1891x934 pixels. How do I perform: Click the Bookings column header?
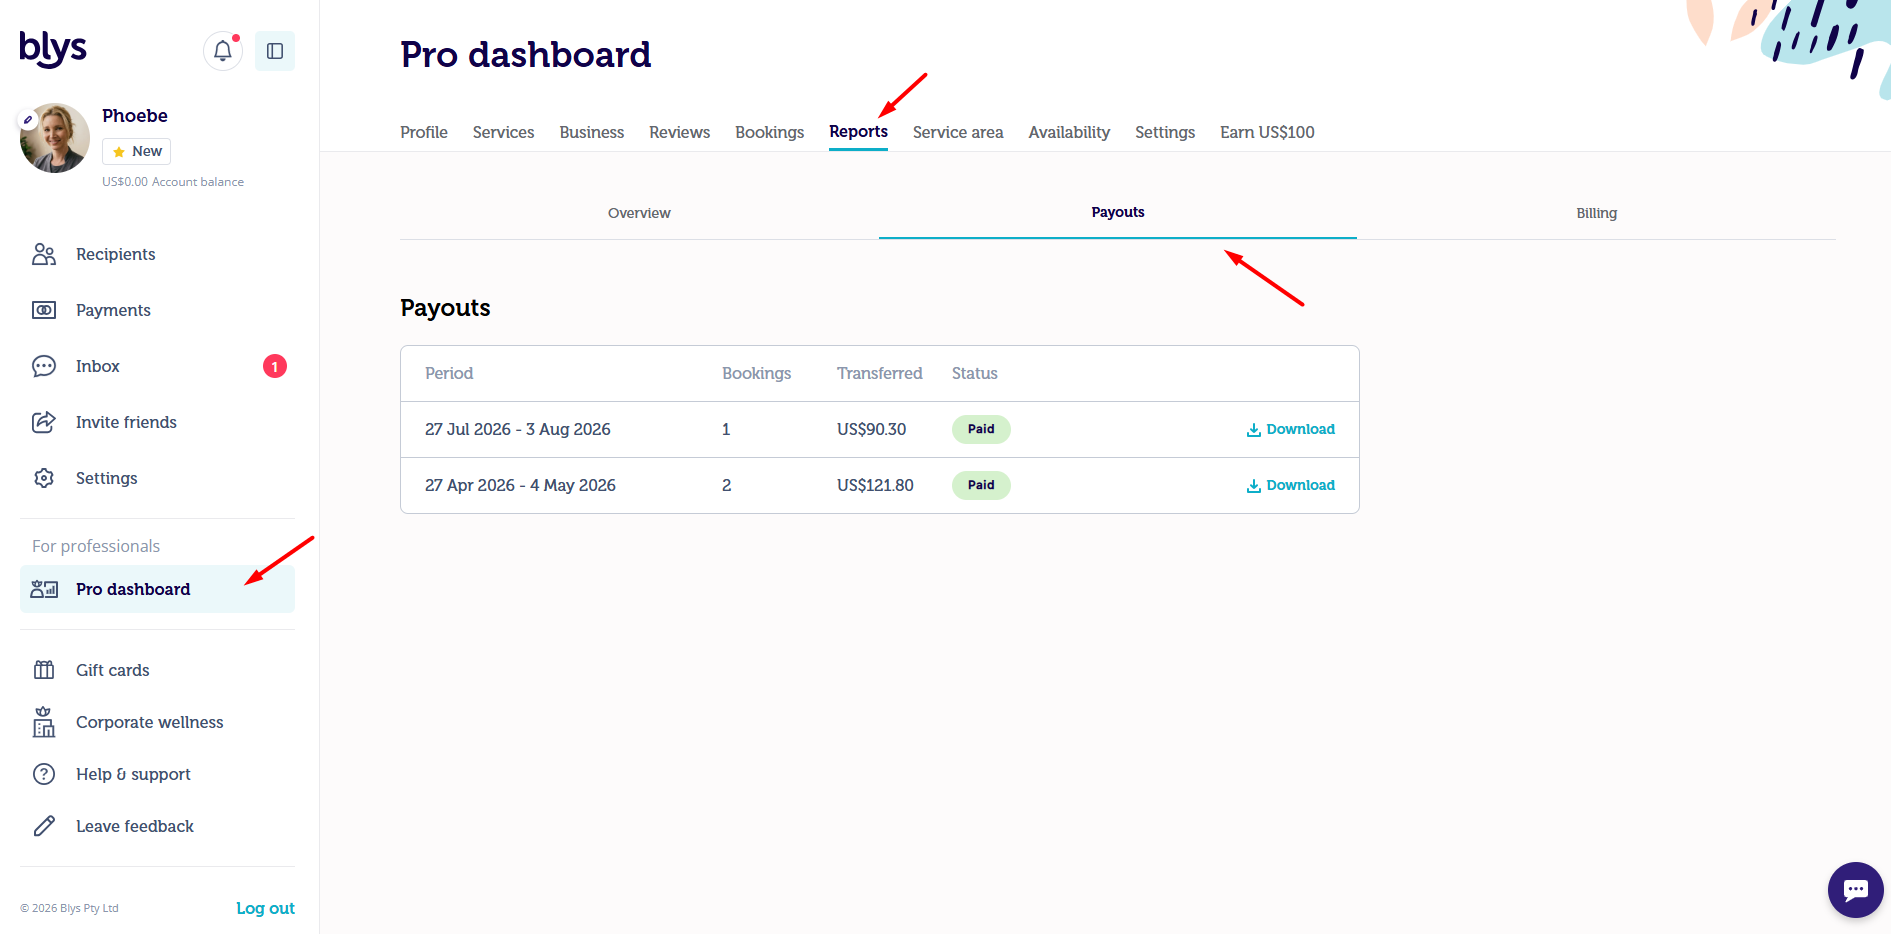pyautogui.click(x=756, y=373)
